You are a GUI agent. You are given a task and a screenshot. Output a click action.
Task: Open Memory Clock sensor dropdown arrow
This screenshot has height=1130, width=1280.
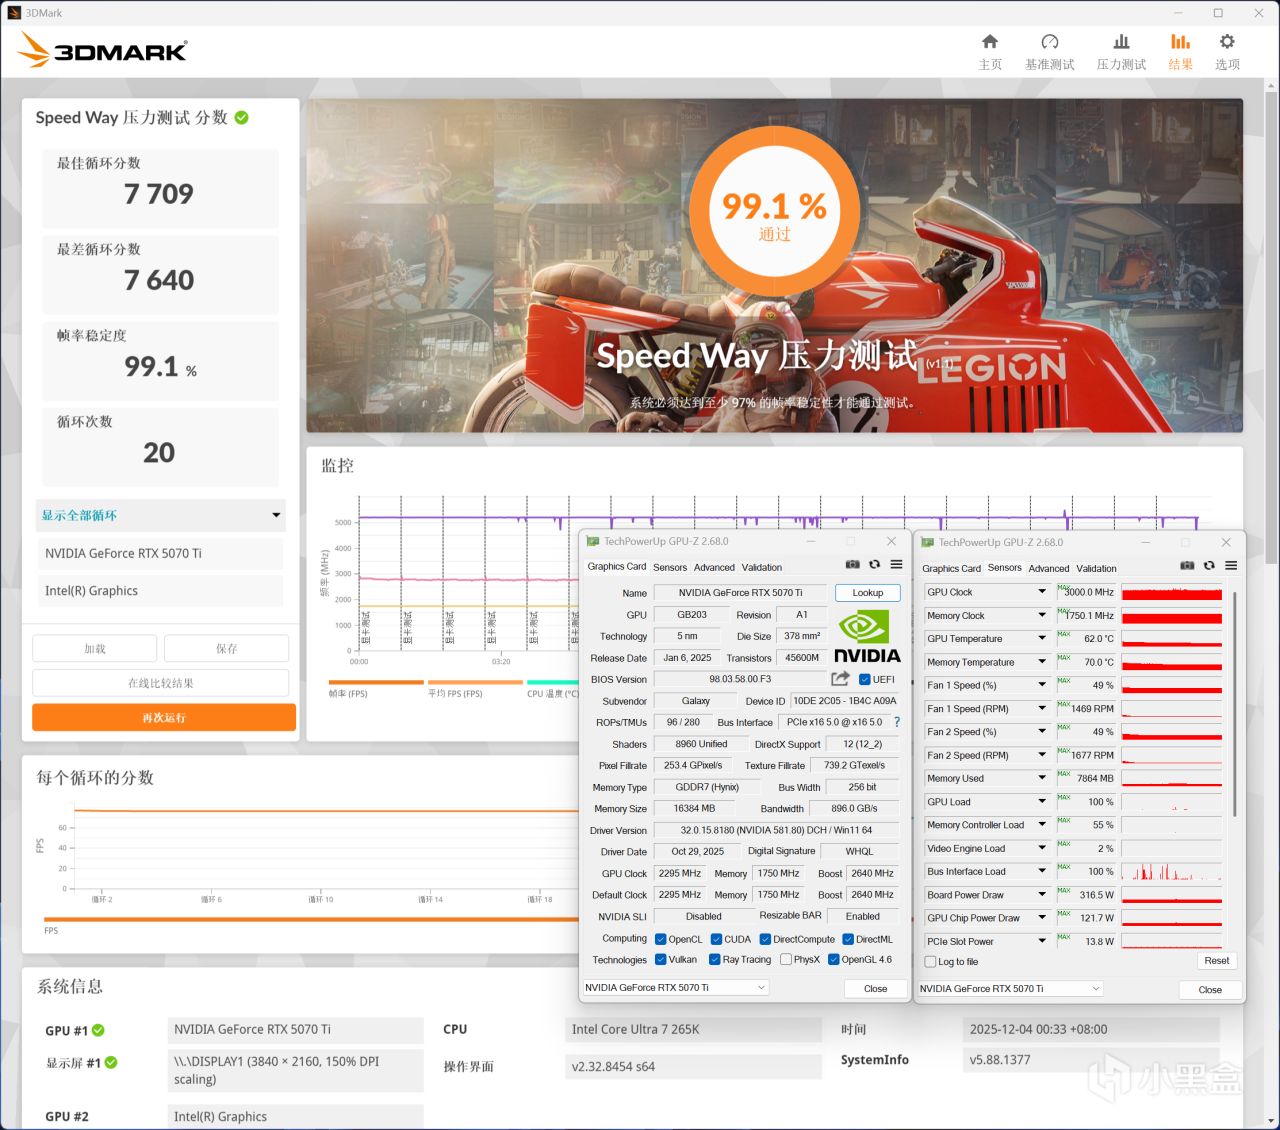(1042, 615)
